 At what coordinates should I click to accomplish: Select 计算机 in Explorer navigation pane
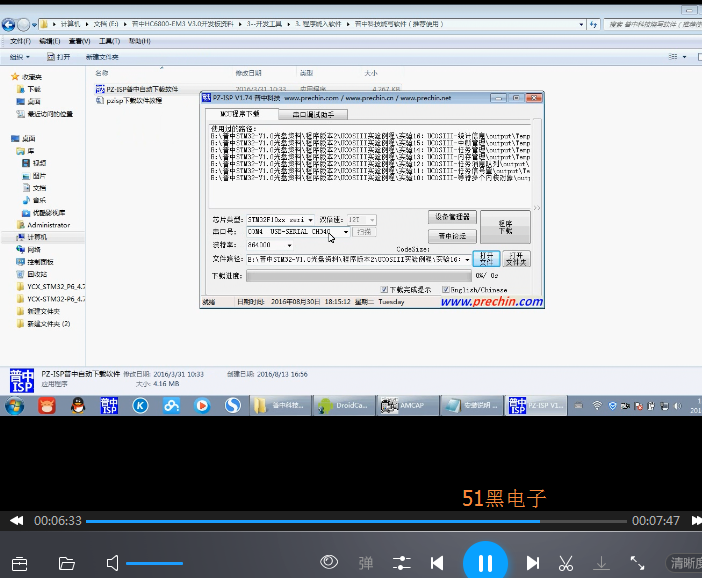[32, 237]
